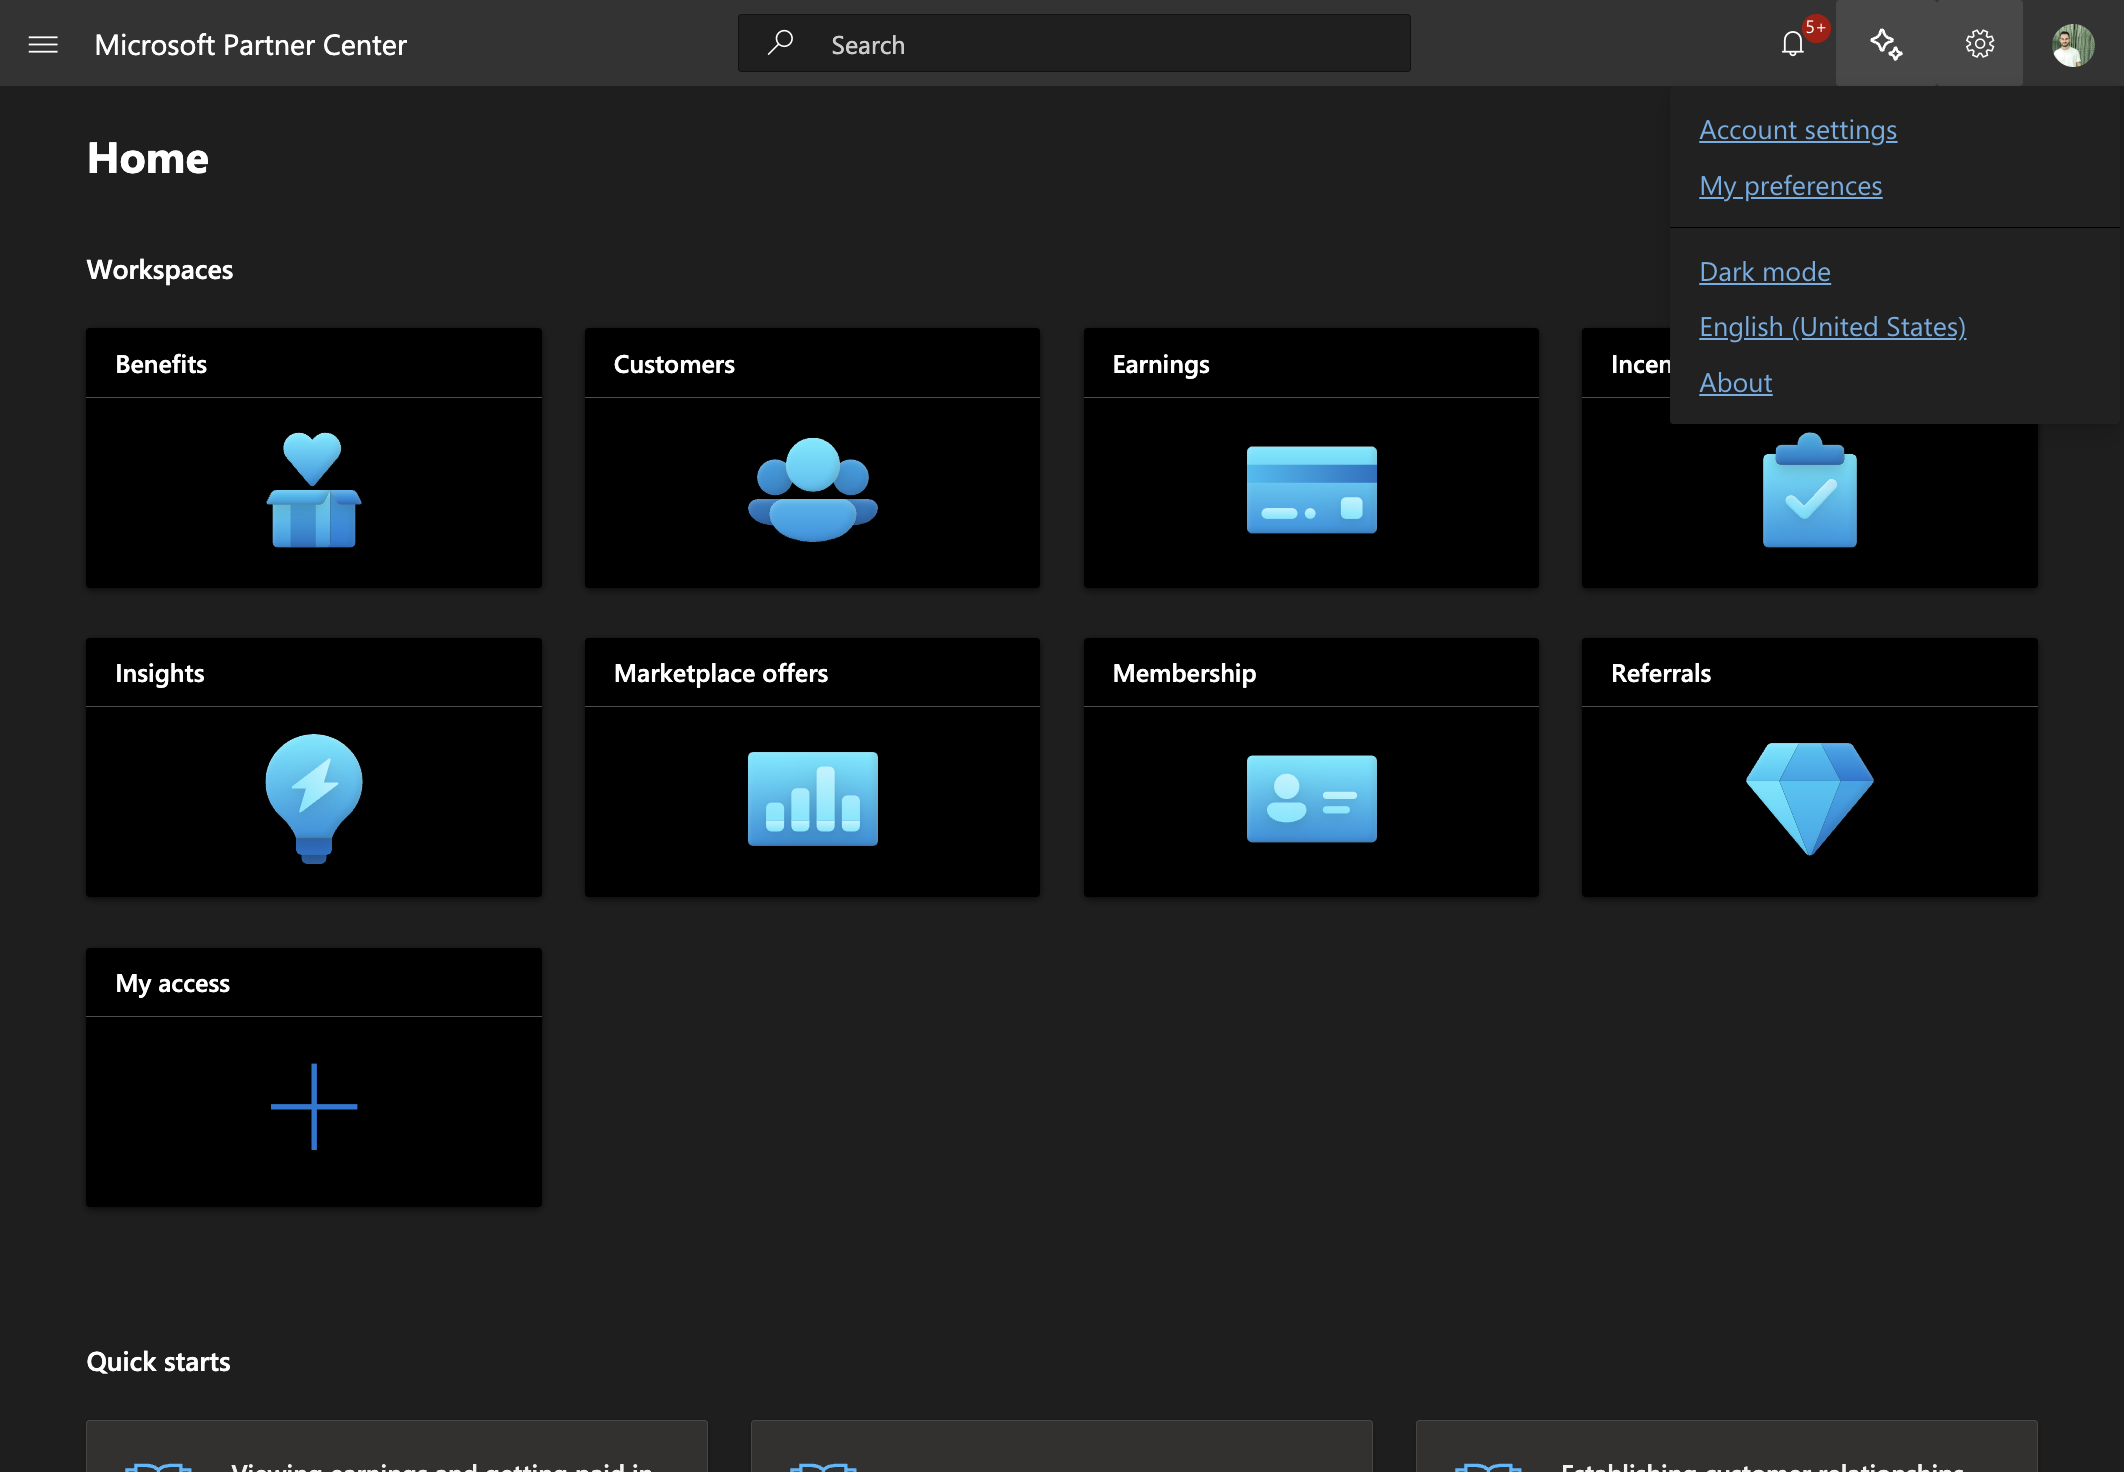Change language English (United States)
Image resolution: width=2124 pixels, height=1472 pixels.
tap(1832, 327)
